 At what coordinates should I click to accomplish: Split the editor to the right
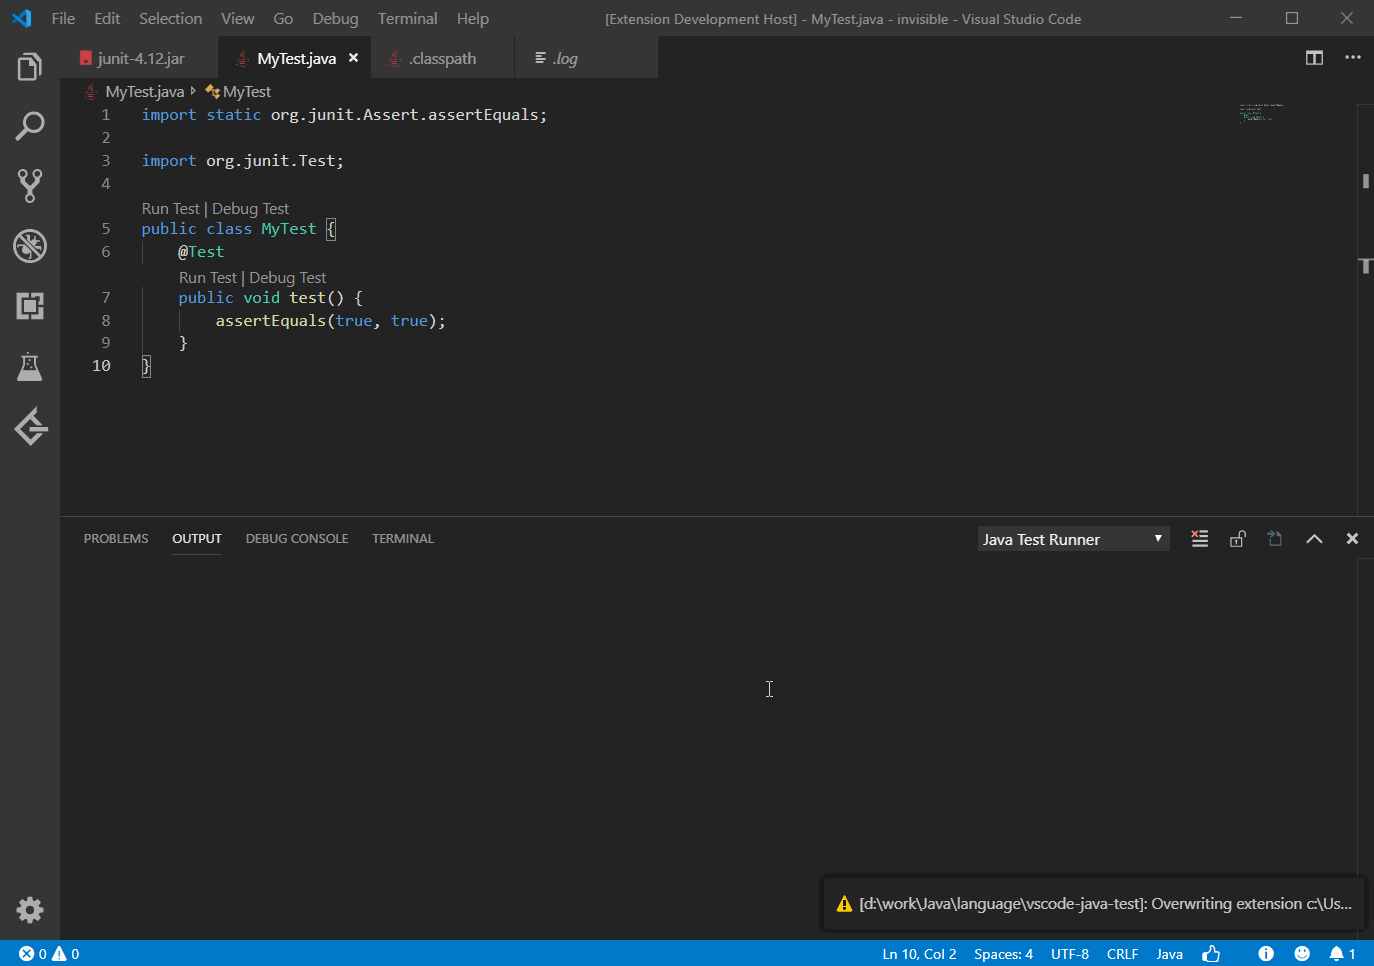[1314, 58]
